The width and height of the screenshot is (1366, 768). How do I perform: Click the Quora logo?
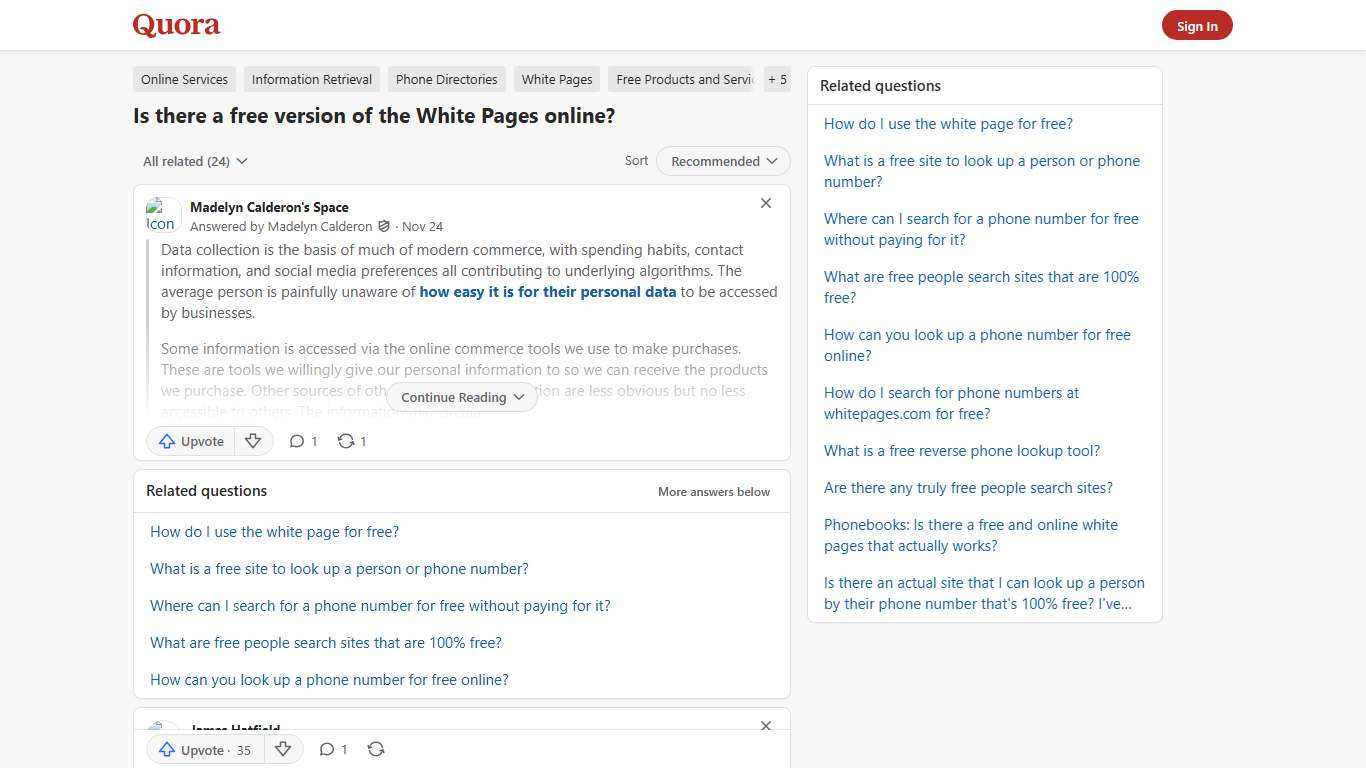pos(175,25)
